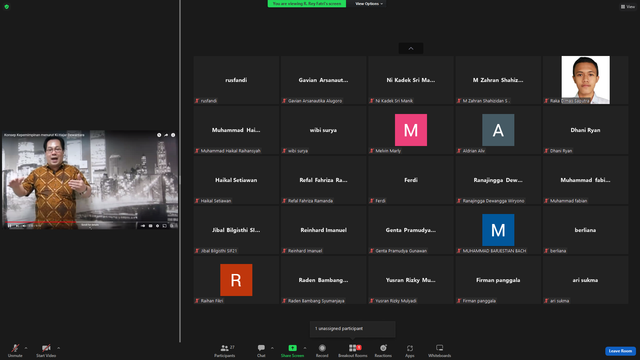Click the muted mic icon on ari sukma tile
This screenshot has width=640, height=360.
(x=546, y=301)
